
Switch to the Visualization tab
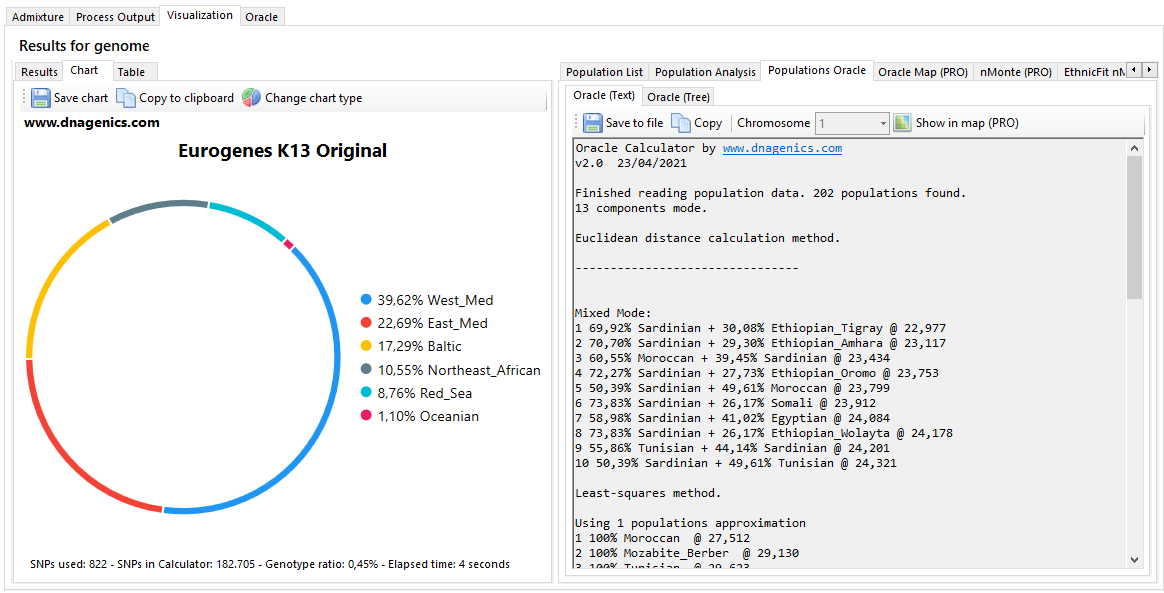click(x=198, y=16)
